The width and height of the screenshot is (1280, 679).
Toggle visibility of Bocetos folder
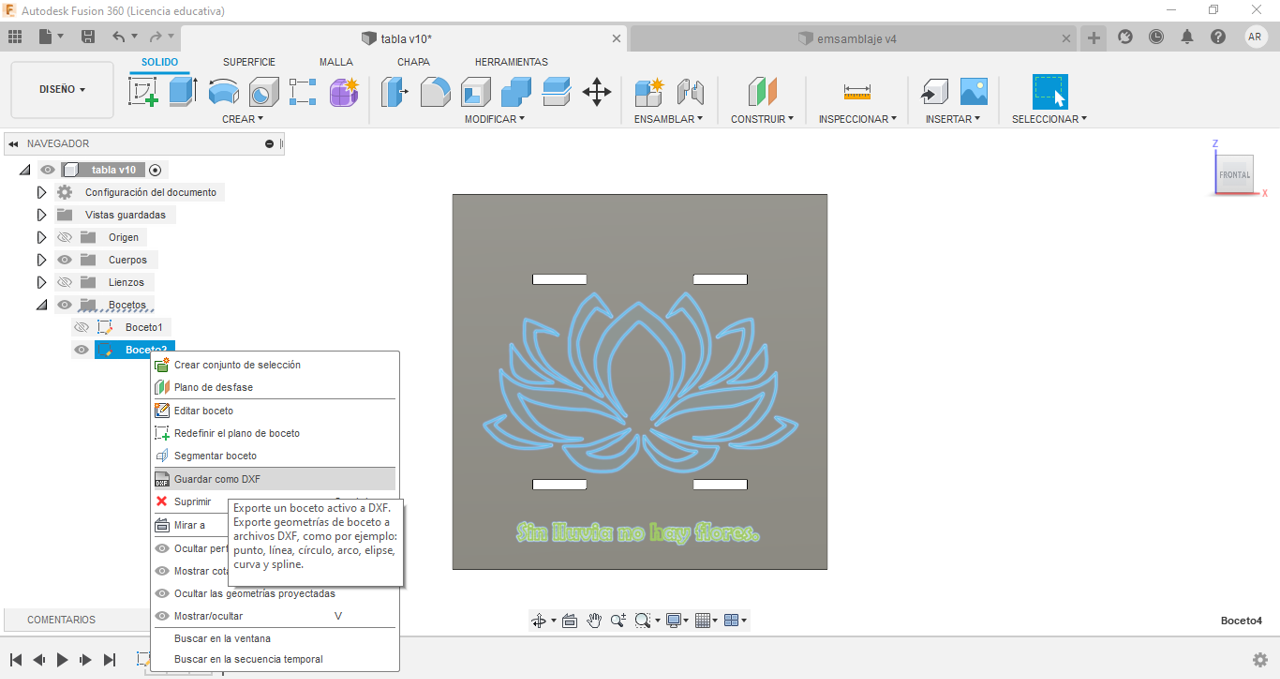pyautogui.click(x=65, y=305)
